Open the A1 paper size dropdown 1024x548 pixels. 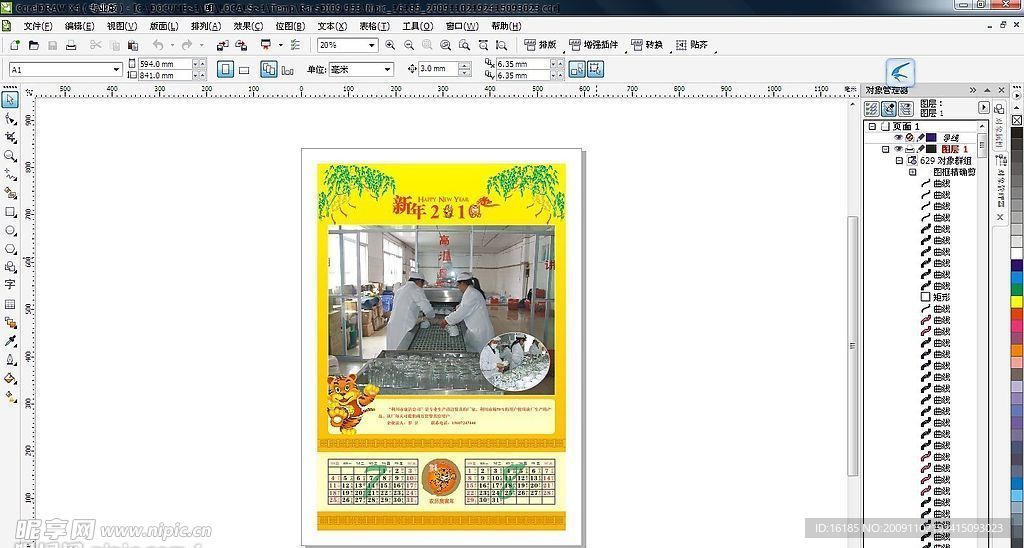tap(116, 69)
